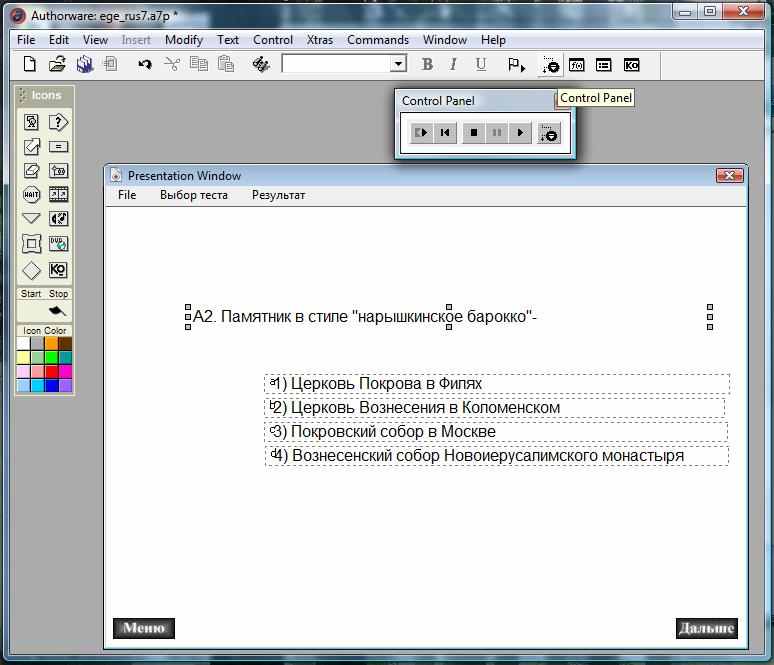Expand the text style dropdown arrow
774x665 pixels.
click(398, 65)
